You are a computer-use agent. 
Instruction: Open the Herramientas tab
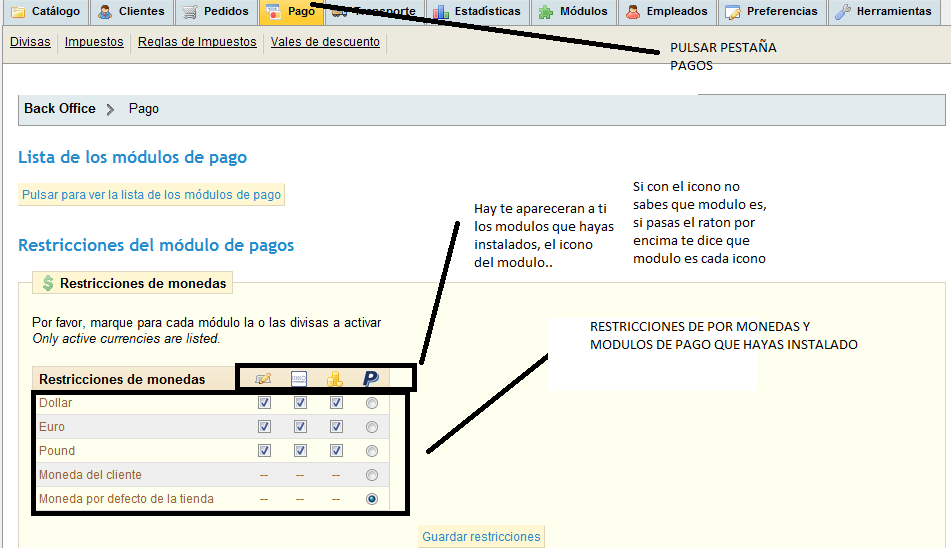pyautogui.click(x=884, y=11)
